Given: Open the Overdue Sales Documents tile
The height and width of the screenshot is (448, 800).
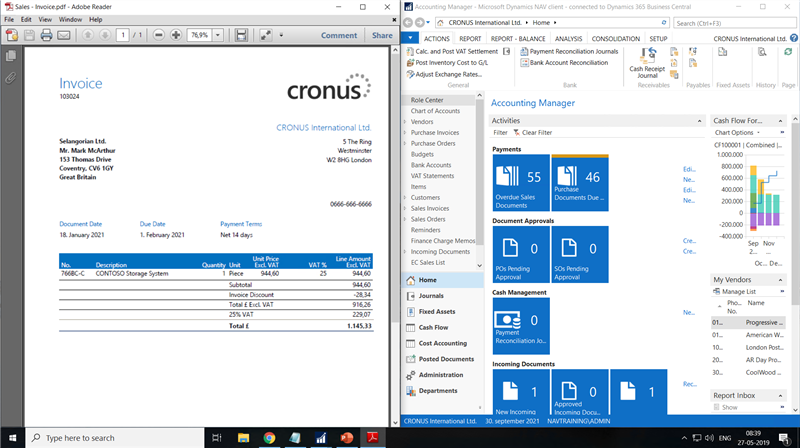Looking at the screenshot, I should point(521,183).
